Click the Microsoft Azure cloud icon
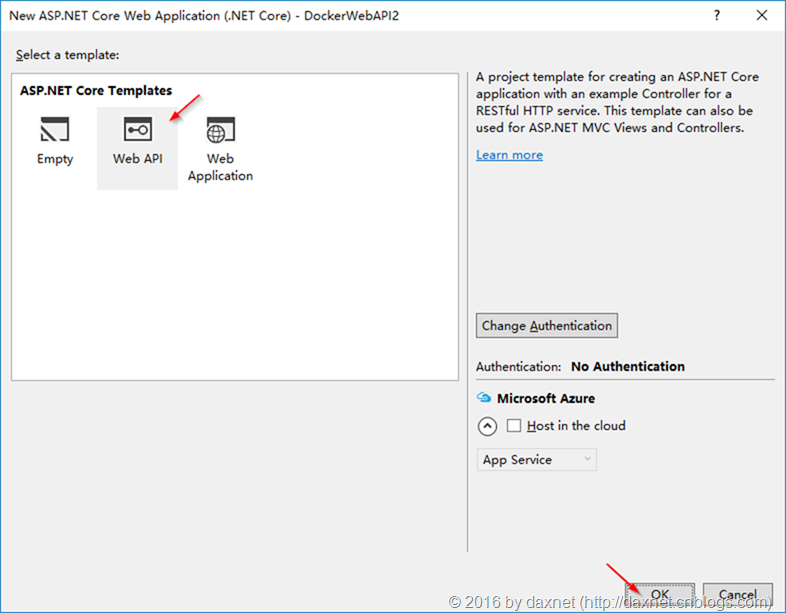This screenshot has height=613, width=786. (x=484, y=397)
